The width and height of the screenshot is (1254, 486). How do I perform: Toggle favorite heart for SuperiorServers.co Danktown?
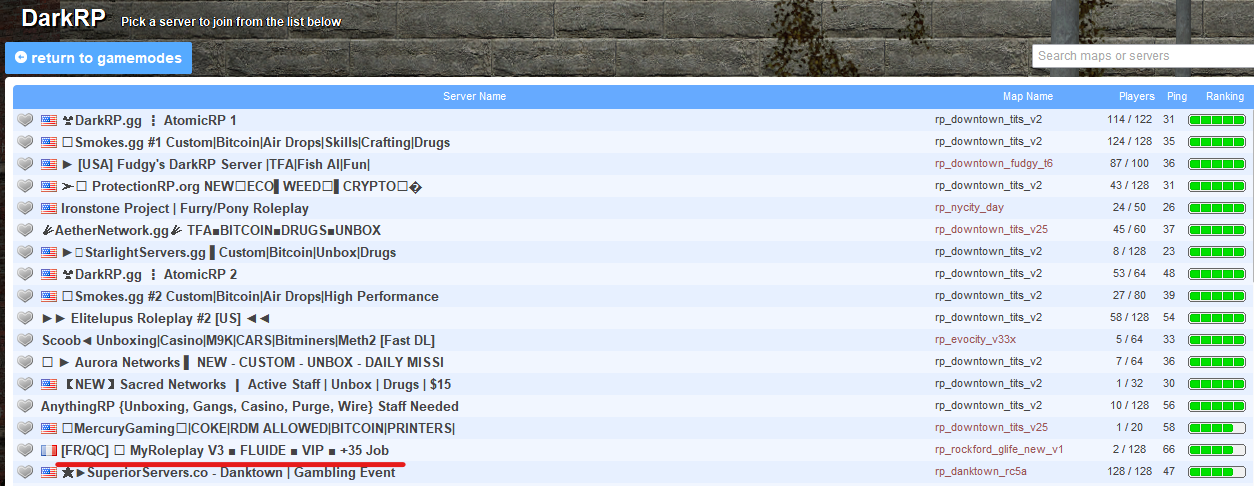(x=26, y=472)
